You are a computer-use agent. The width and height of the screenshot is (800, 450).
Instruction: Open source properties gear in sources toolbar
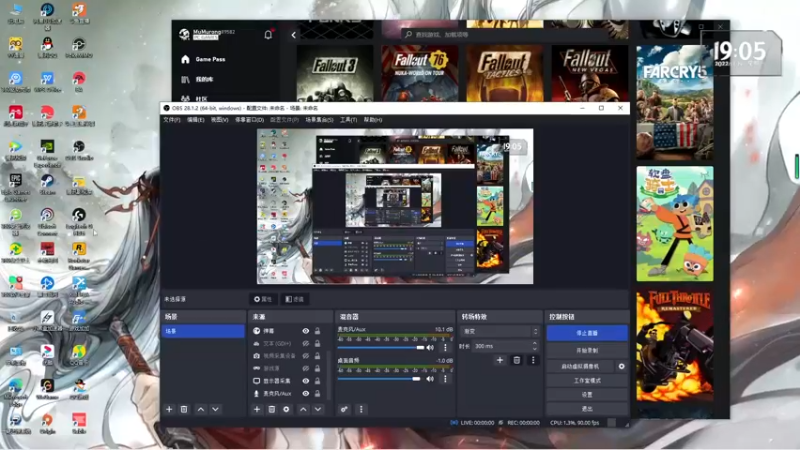[286, 409]
